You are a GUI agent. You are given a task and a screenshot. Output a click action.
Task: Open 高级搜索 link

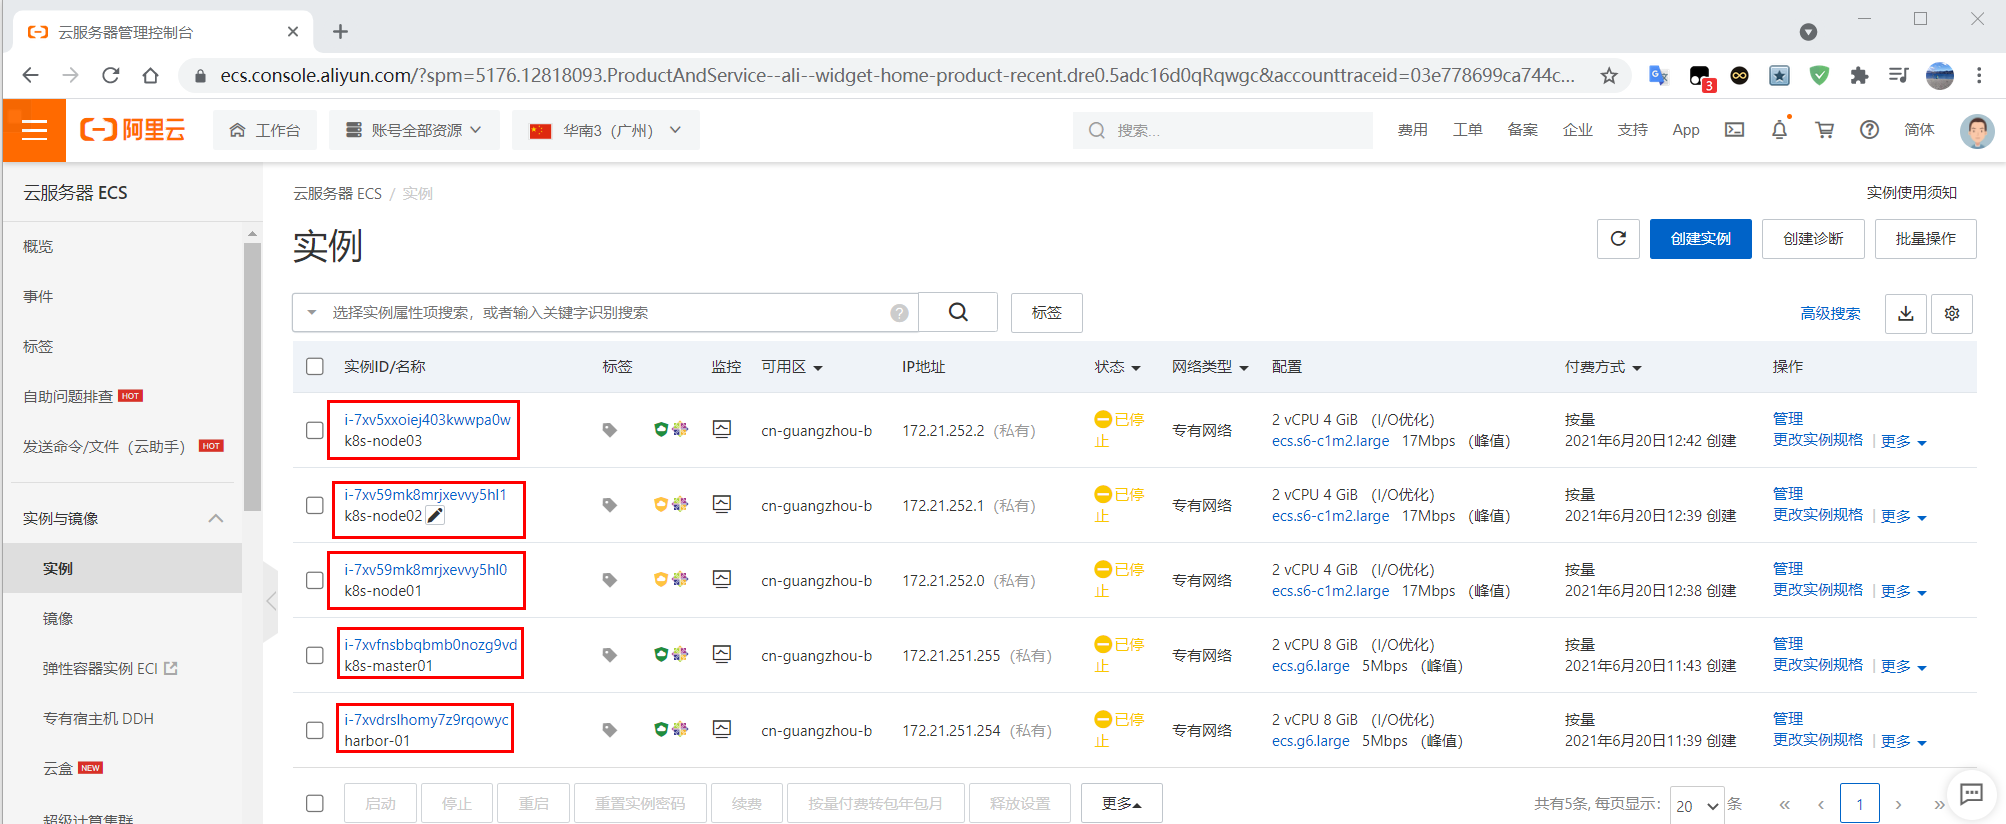[1830, 313]
